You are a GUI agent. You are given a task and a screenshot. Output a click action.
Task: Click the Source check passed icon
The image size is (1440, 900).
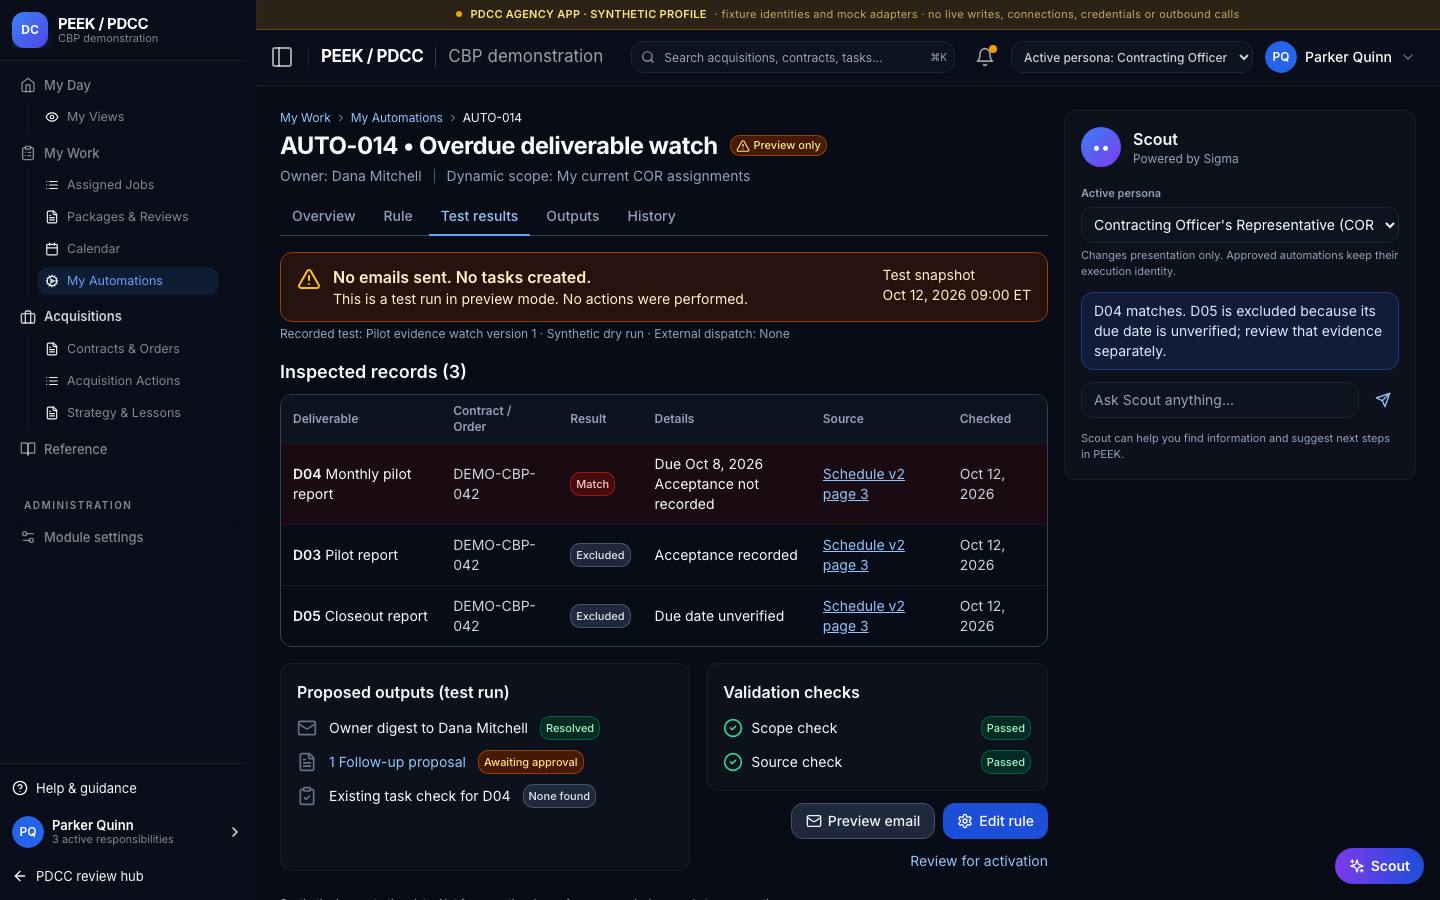[733, 762]
